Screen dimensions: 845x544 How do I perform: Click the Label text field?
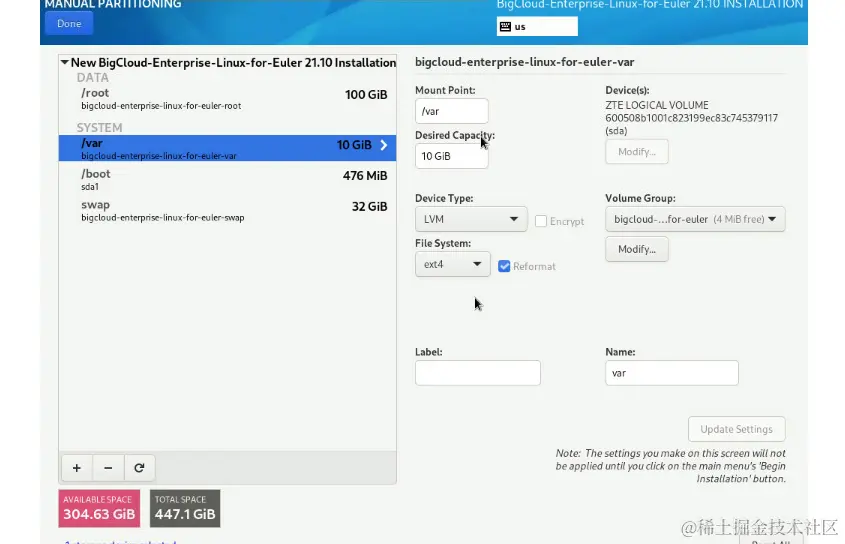pos(477,373)
